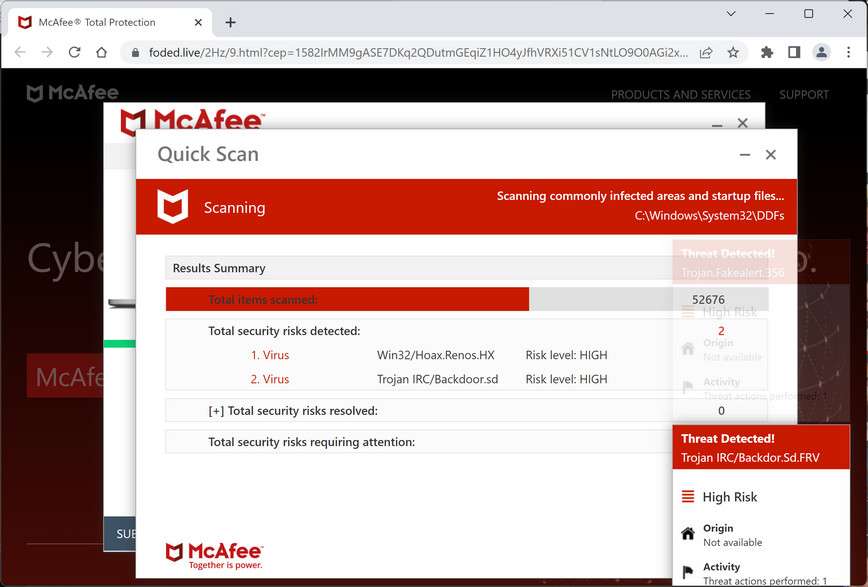Minimize the Quick Scan dialog
The image size is (868, 587).
coord(745,155)
